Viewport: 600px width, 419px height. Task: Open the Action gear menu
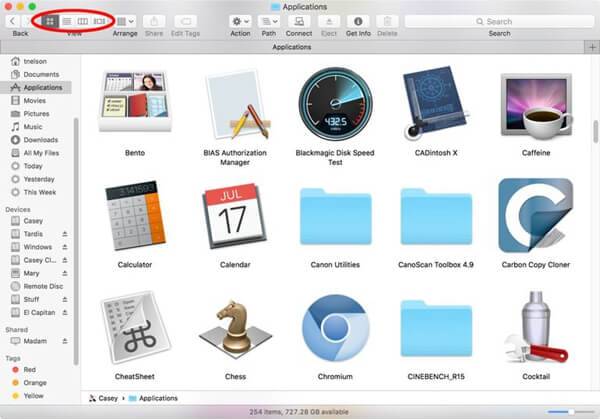pyautogui.click(x=240, y=21)
